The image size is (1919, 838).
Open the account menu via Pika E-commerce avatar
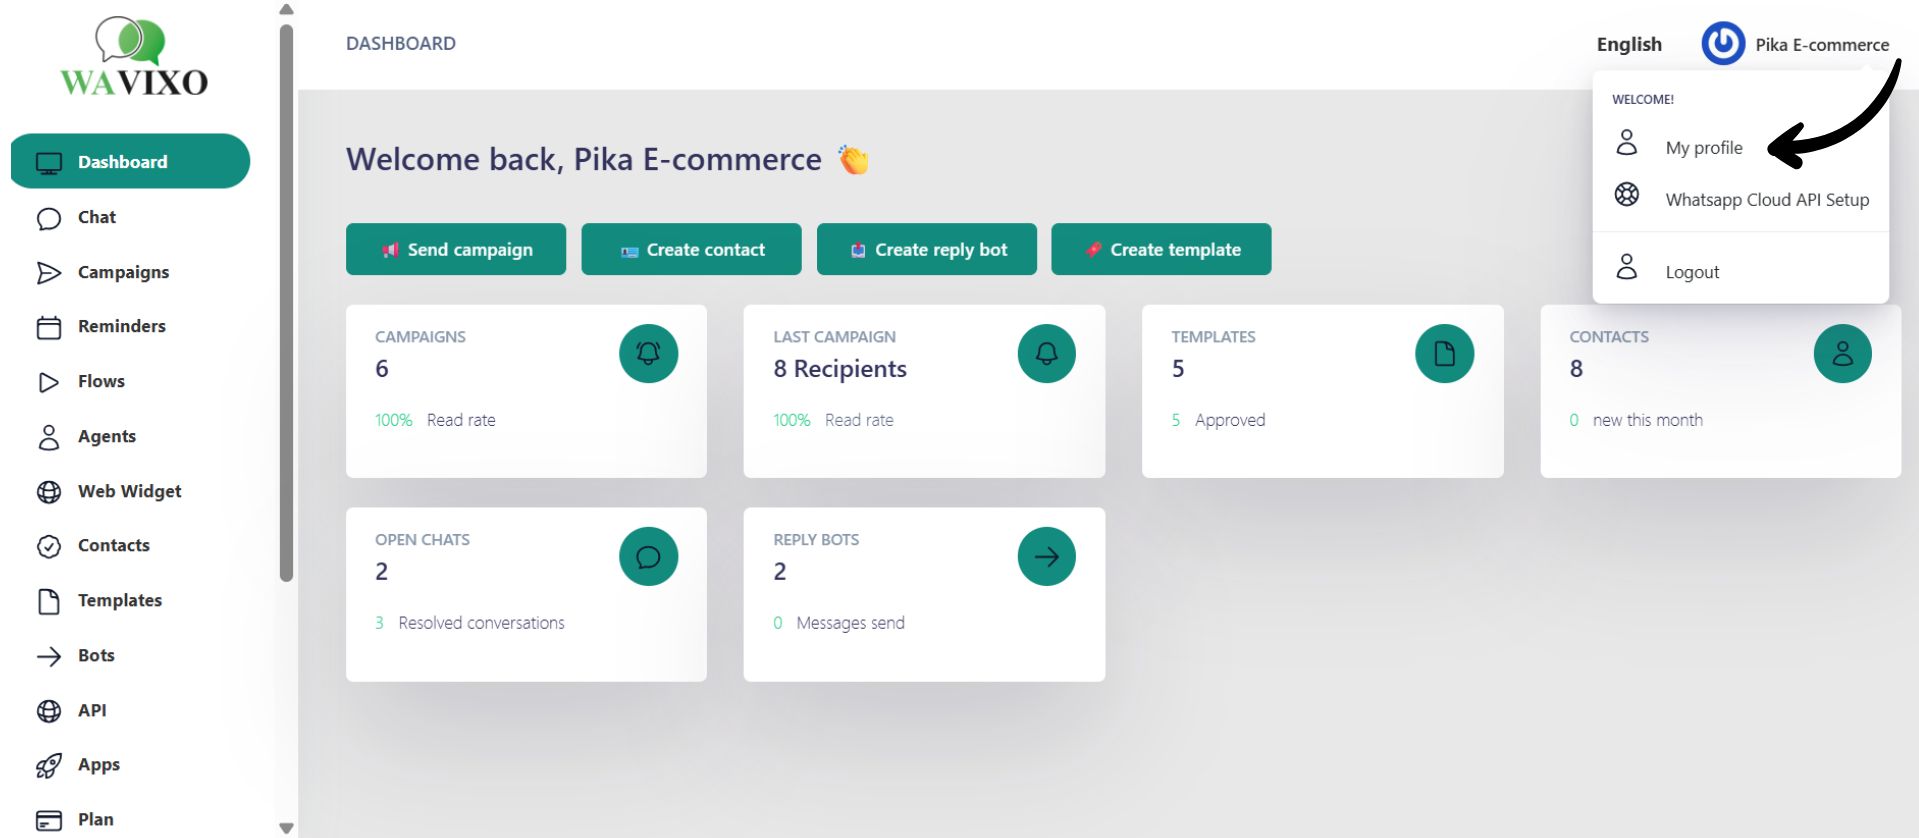tap(1722, 43)
